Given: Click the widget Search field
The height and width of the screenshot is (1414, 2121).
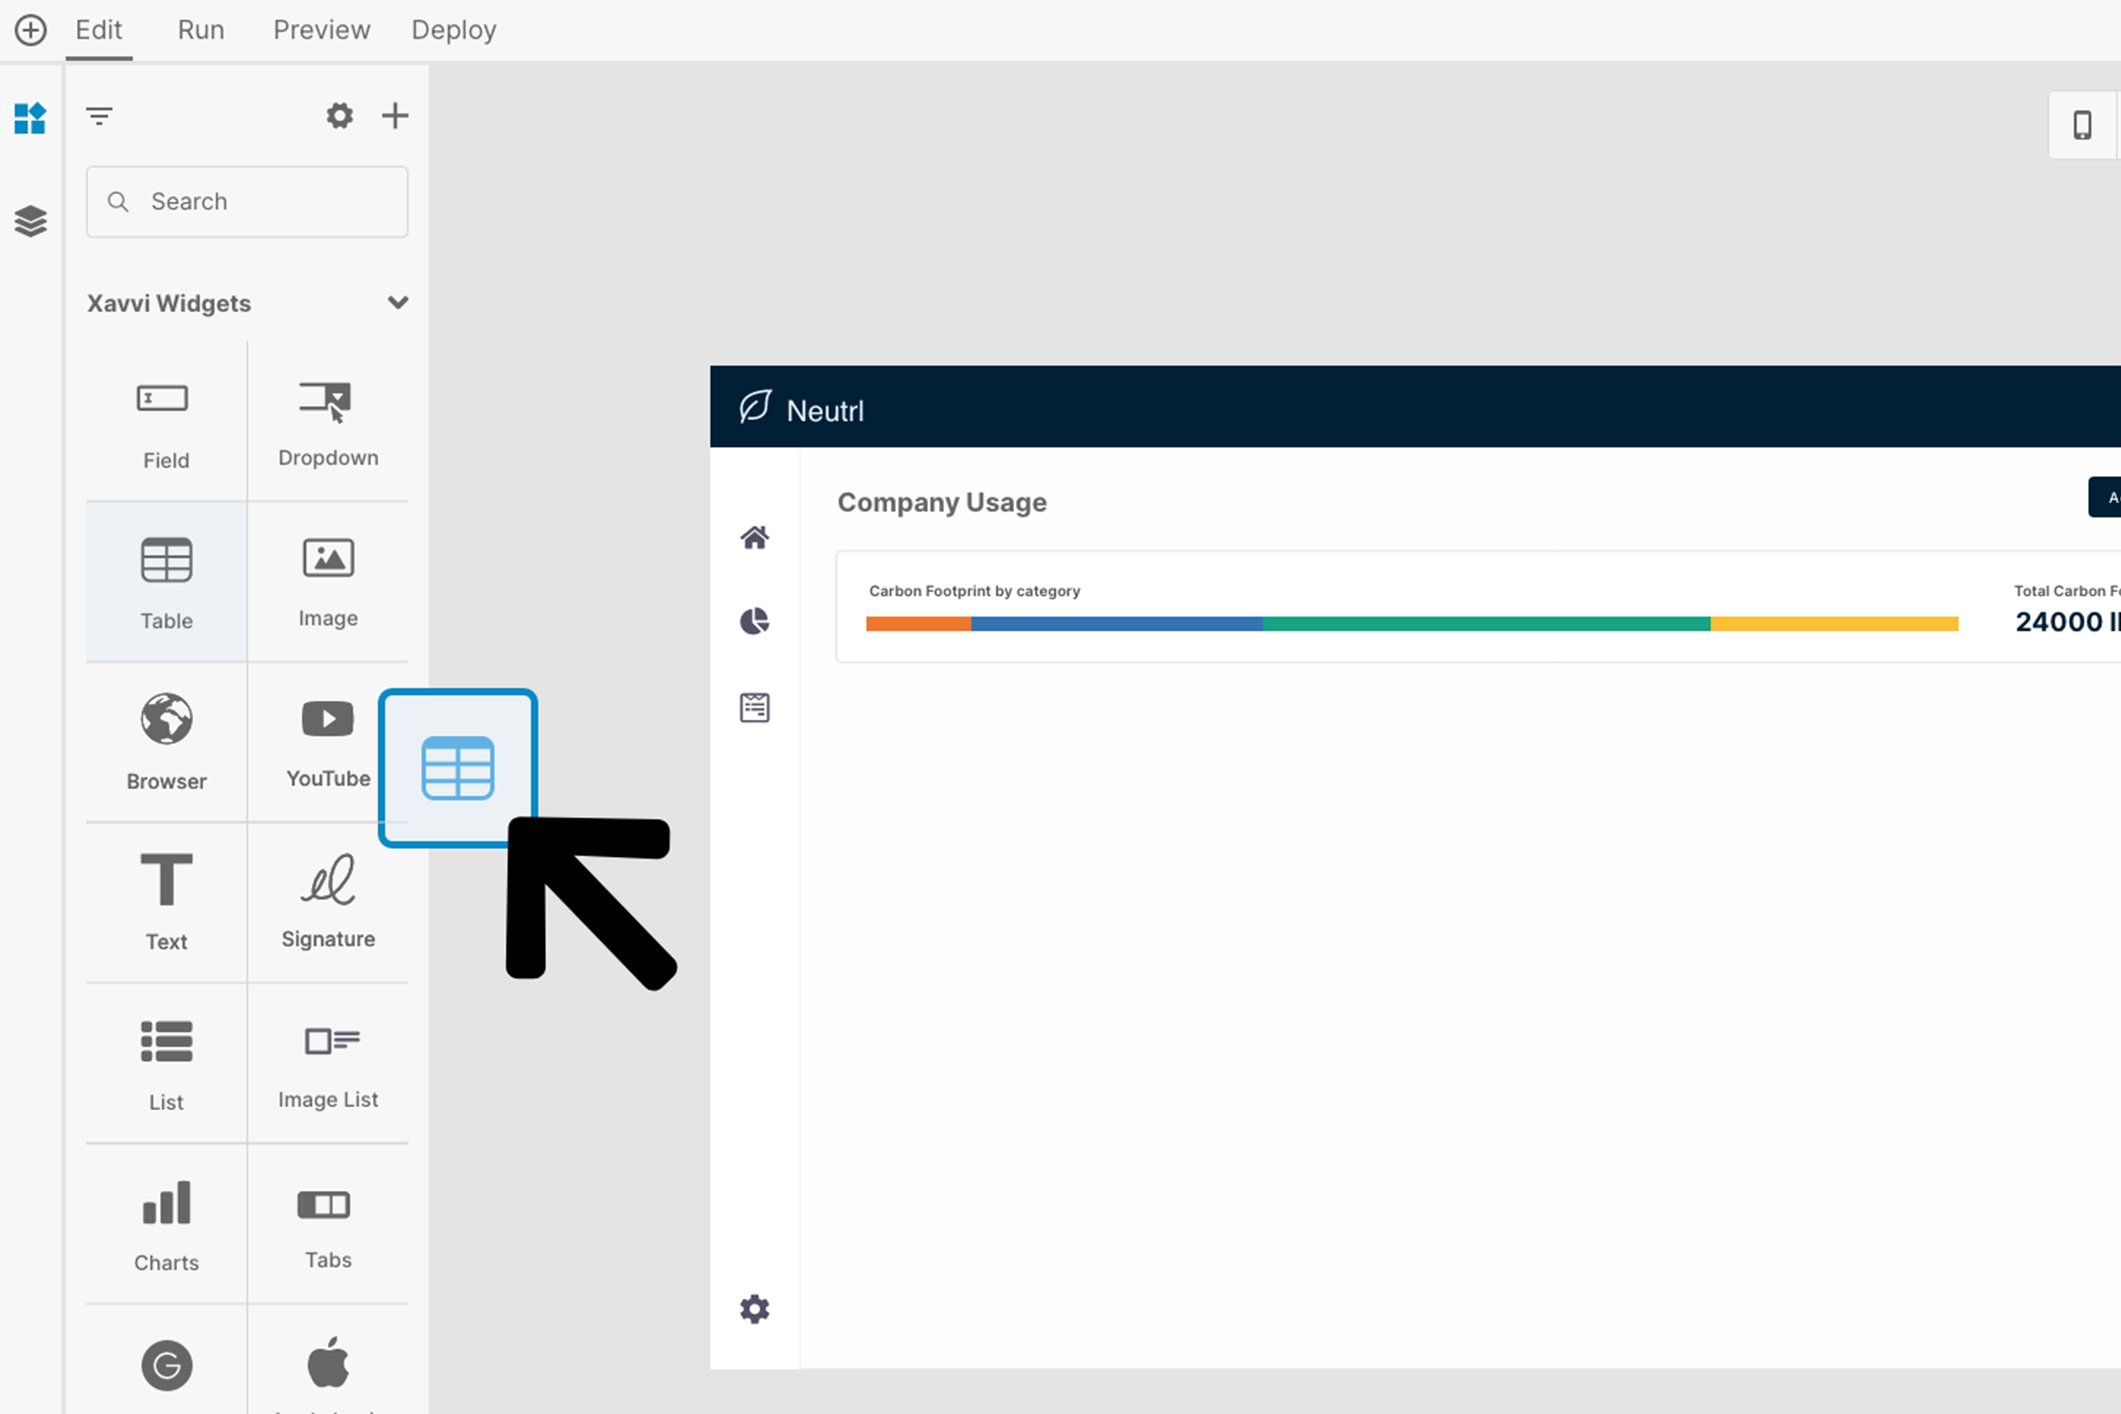Looking at the screenshot, I should [247, 202].
